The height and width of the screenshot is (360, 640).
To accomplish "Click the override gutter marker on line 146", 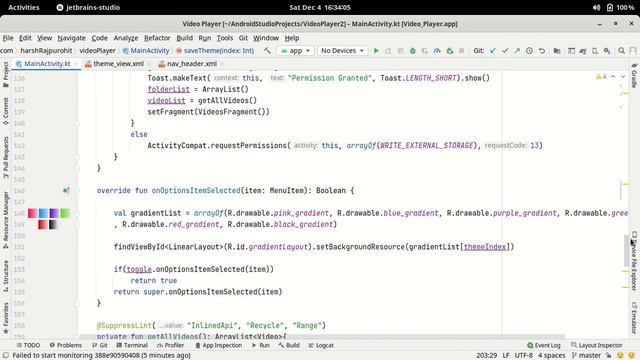I will click(66, 190).
